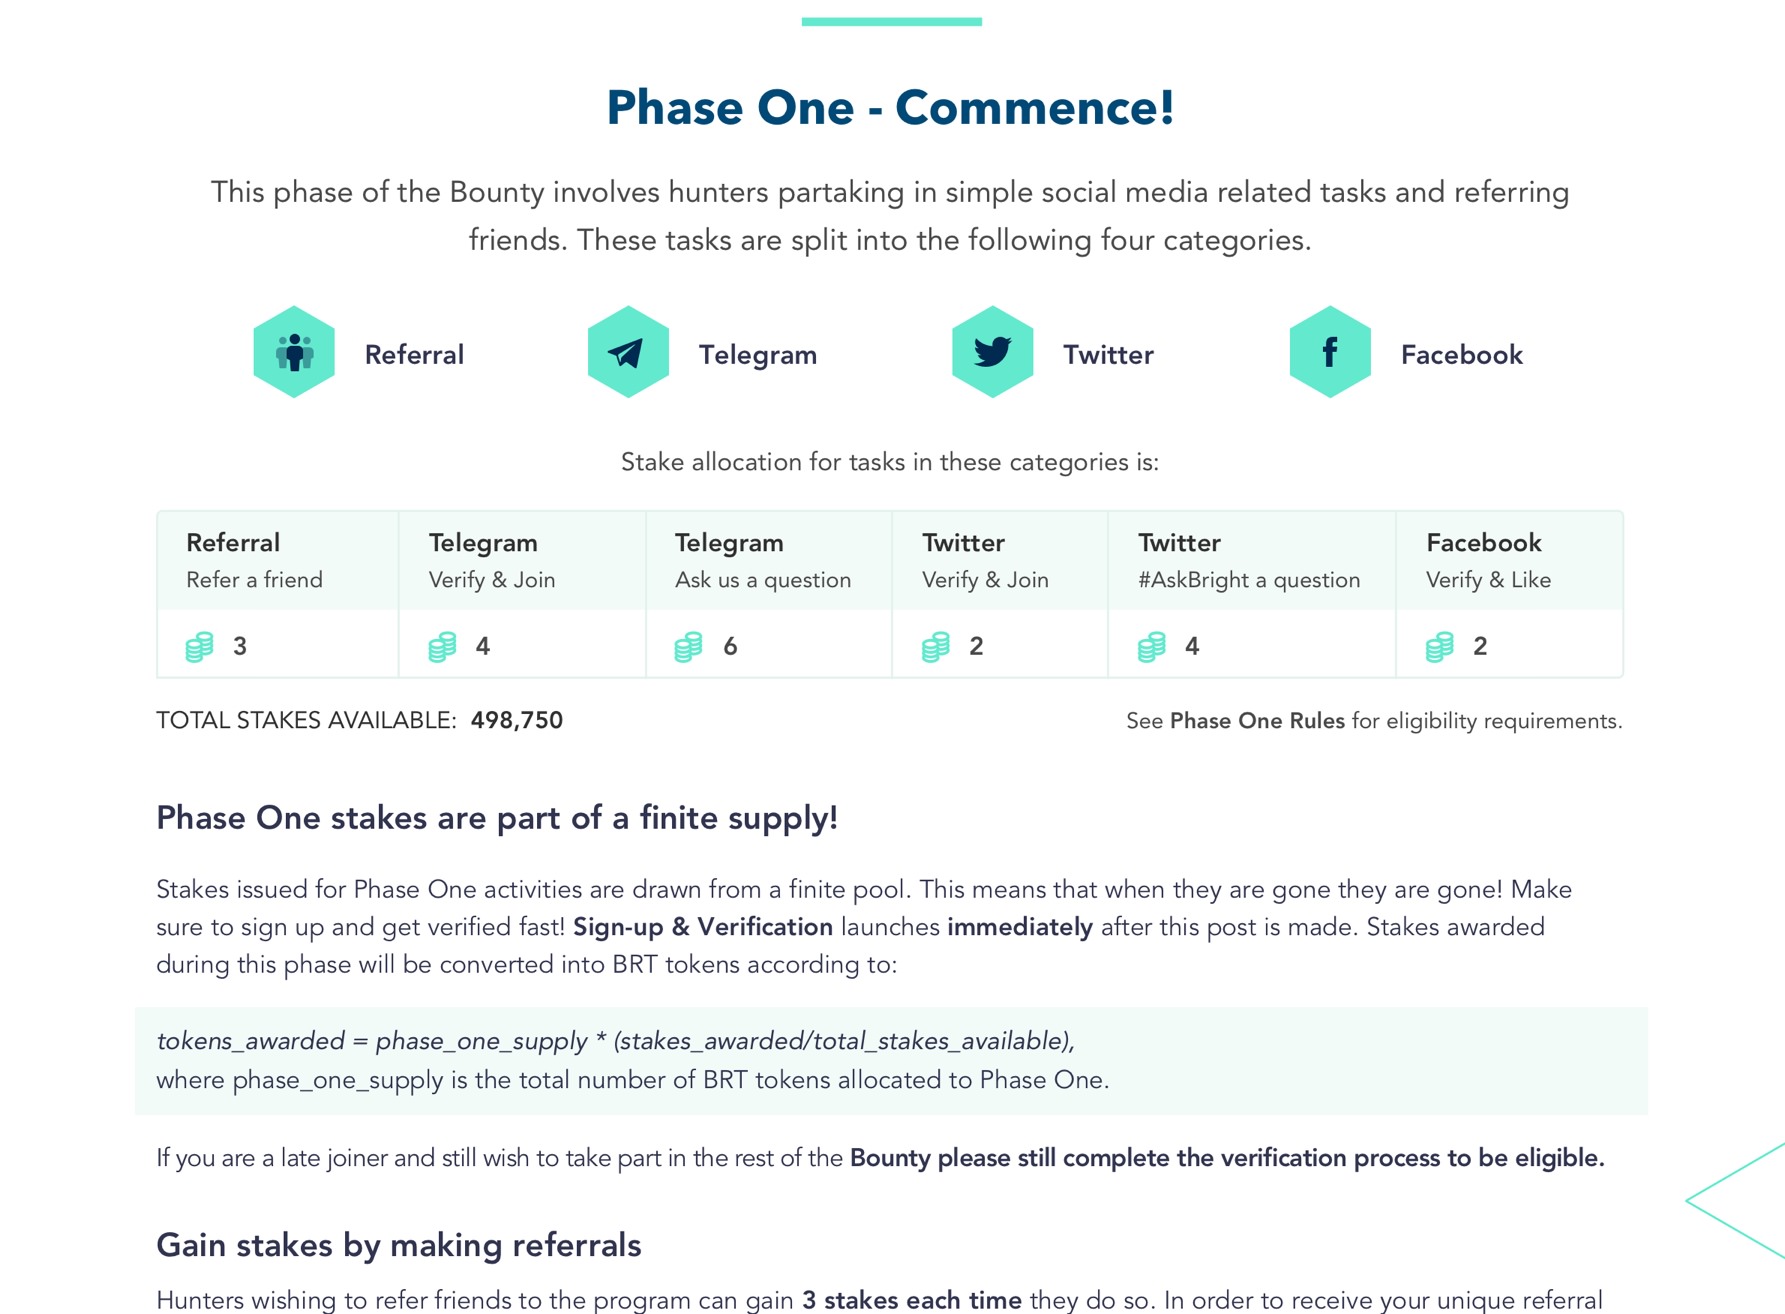Select the Telegram category label beside plane icon
Screen dimensions: 1785x1314
(x=758, y=355)
